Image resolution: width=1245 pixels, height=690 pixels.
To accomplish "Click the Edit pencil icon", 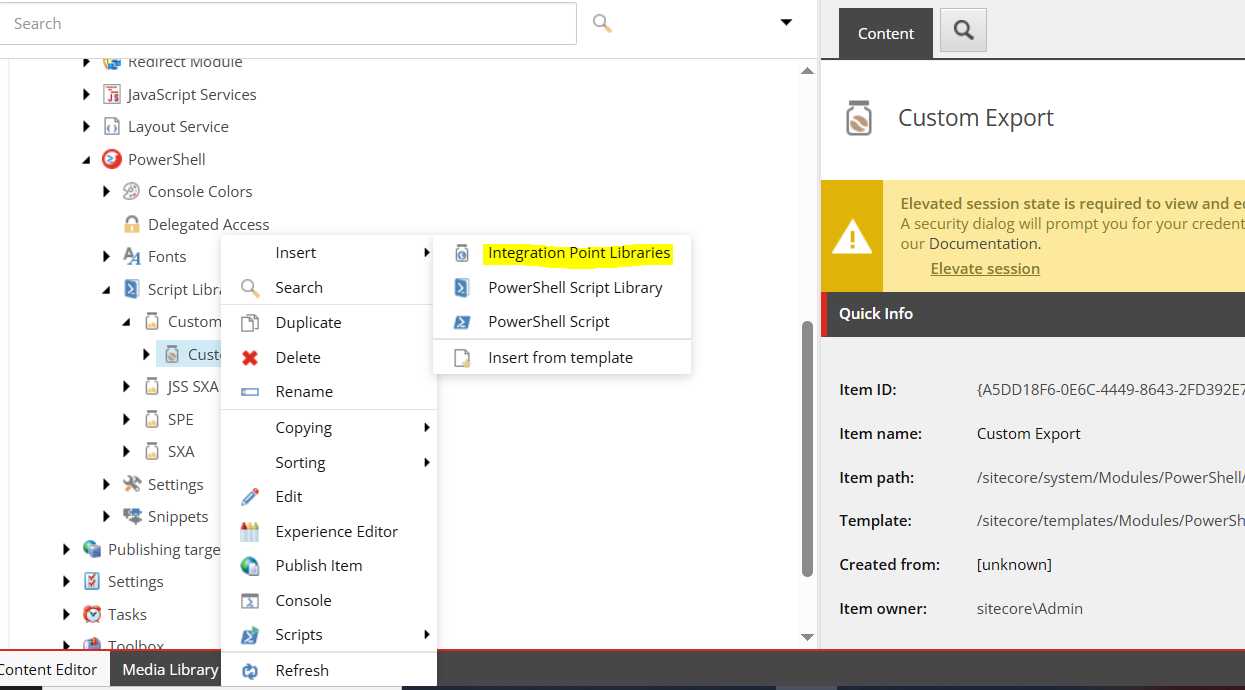I will tap(250, 496).
